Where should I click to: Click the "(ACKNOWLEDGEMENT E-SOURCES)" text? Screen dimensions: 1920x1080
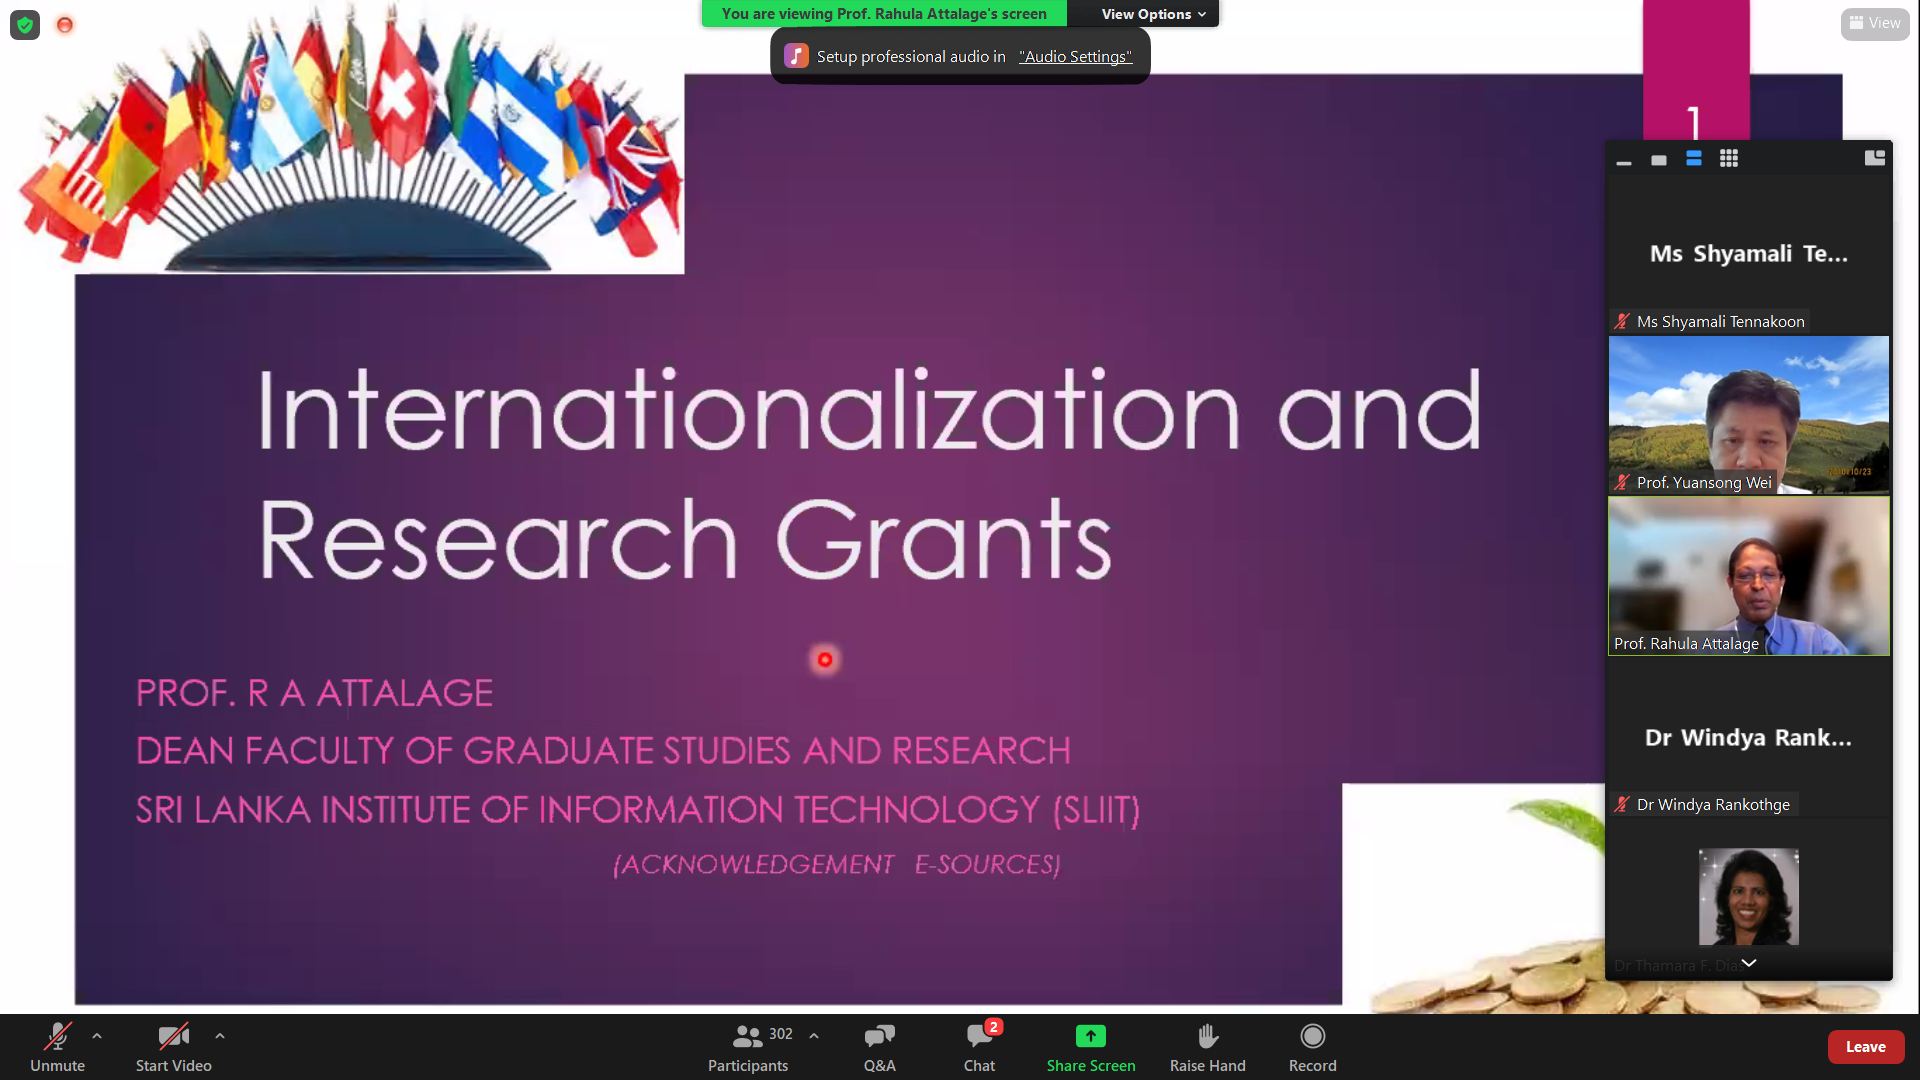pyautogui.click(x=837, y=864)
